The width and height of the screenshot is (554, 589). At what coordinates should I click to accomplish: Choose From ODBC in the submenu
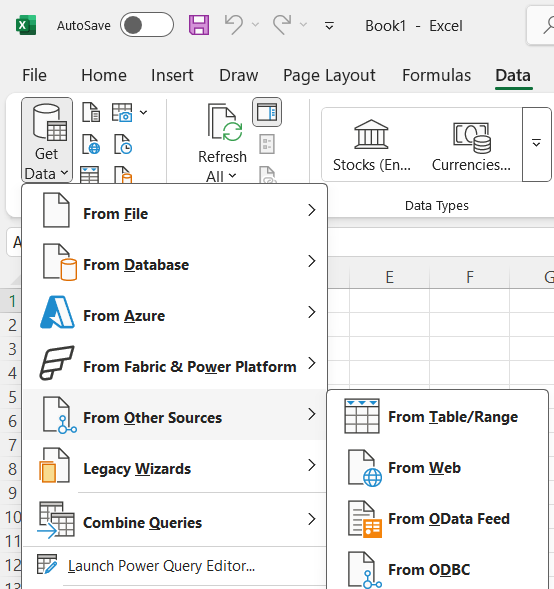[438, 569]
